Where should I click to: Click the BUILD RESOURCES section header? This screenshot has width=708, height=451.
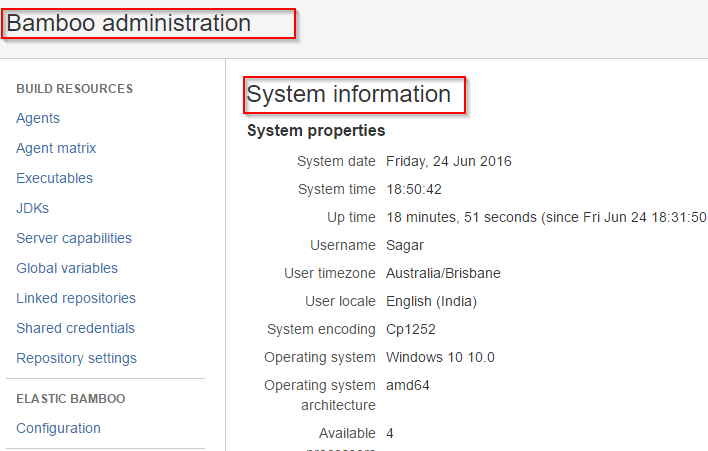pyautogui.click(x=75, y=89)
